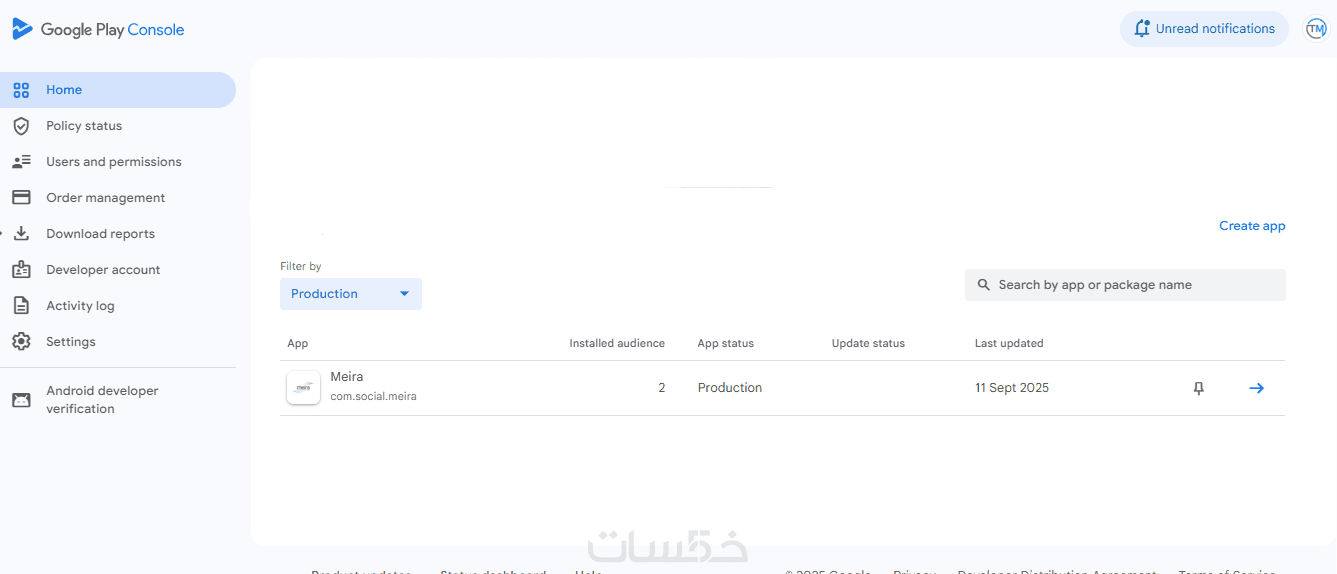Click the search magnifier icon
The width and height of the screenshot is (1337, 574).
984,285
